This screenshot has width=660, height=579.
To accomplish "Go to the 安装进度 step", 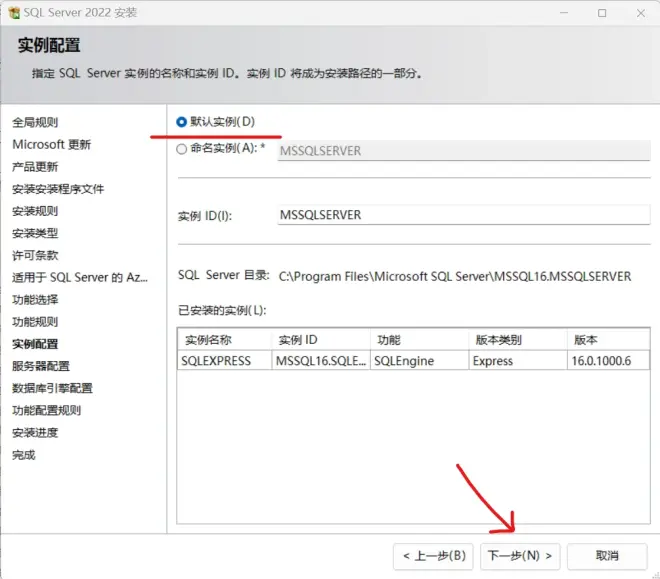I will tap(35, 433).
